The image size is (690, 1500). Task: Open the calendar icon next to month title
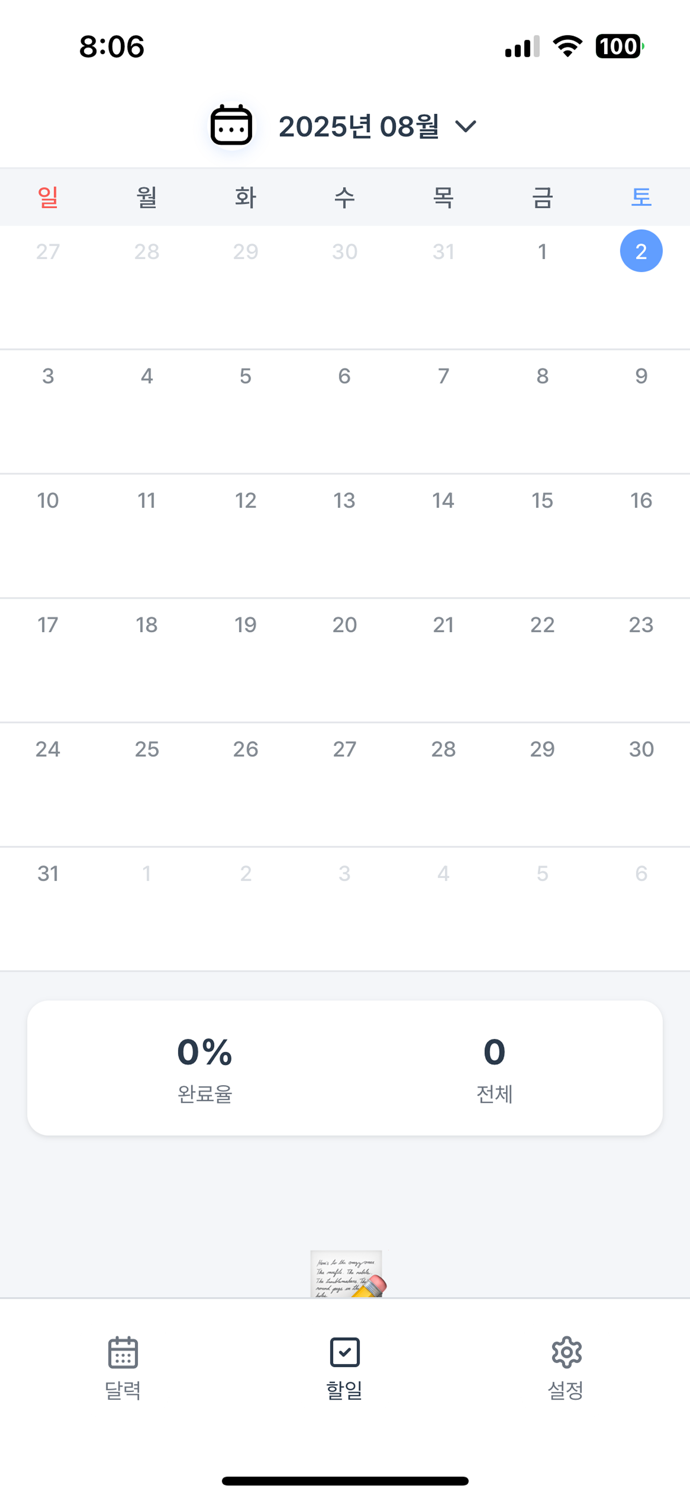point(230,125)
